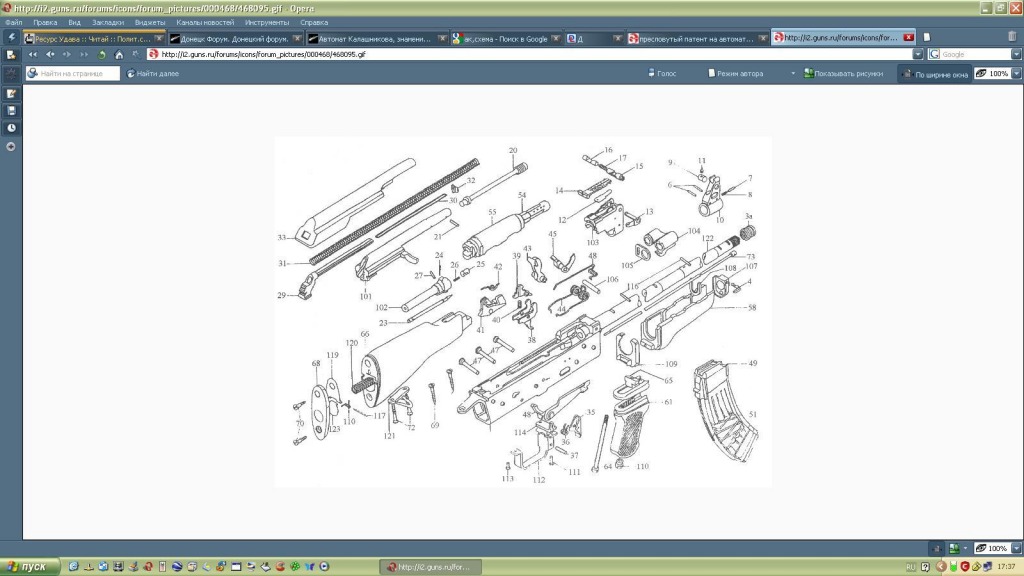The image size is (1024, 576).
Task: Click the Найти далее button
Action: (153, 74)
